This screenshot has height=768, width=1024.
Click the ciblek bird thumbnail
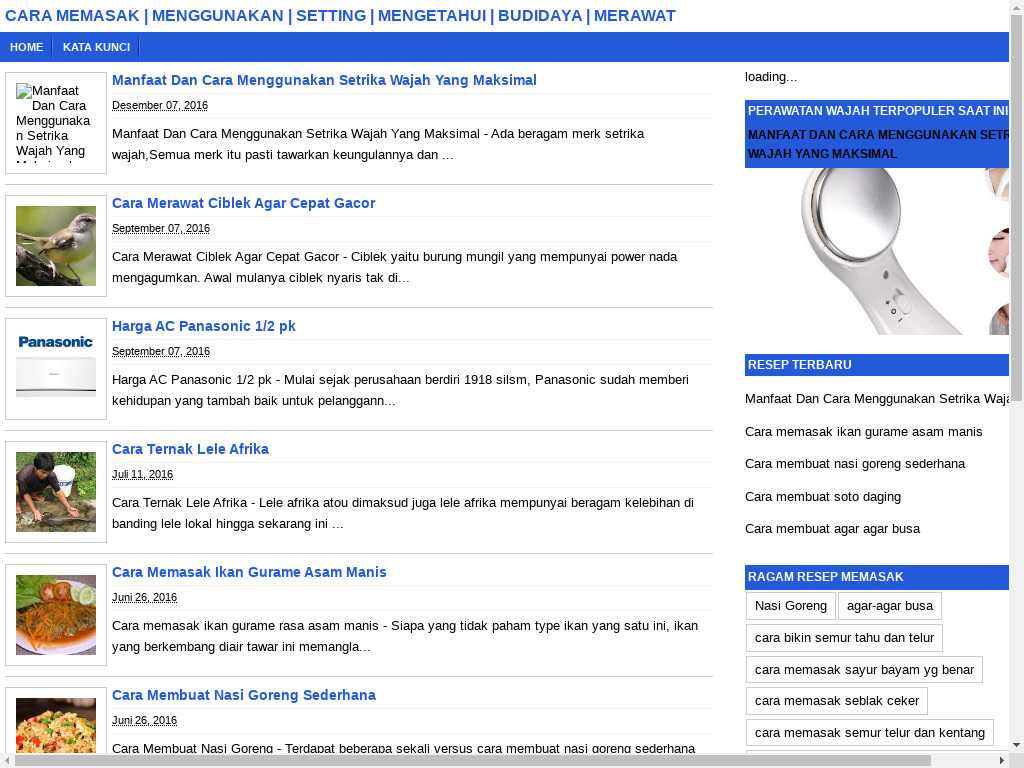(x=56, y=246)
